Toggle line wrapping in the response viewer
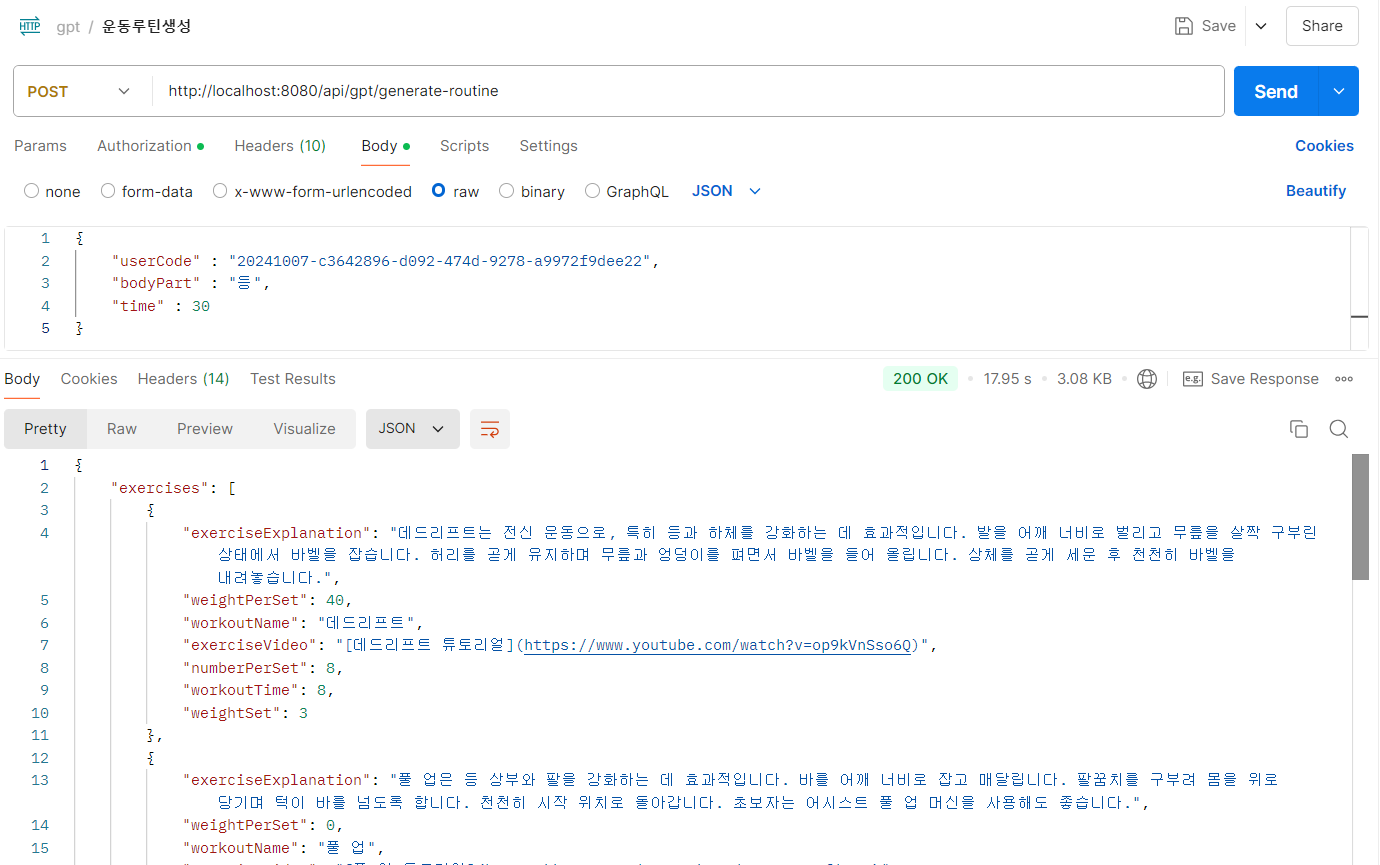Image resolution: width=1380 pixels, height=865 pixels. point(489,428)
